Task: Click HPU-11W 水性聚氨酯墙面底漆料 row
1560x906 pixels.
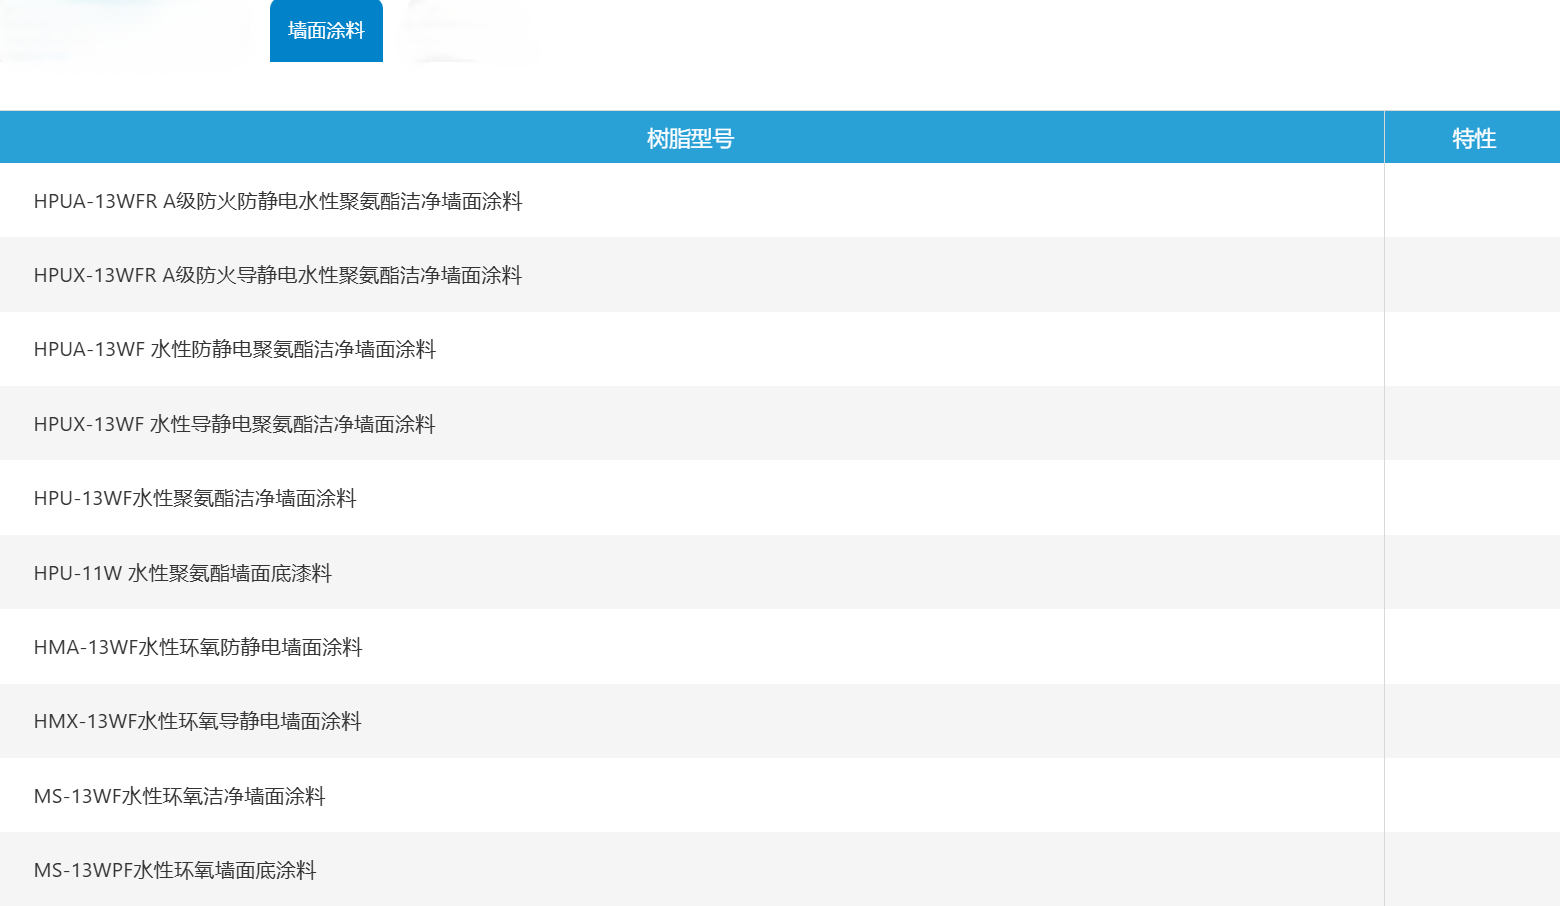Action: pyautogui.click(x=183, y=573)
